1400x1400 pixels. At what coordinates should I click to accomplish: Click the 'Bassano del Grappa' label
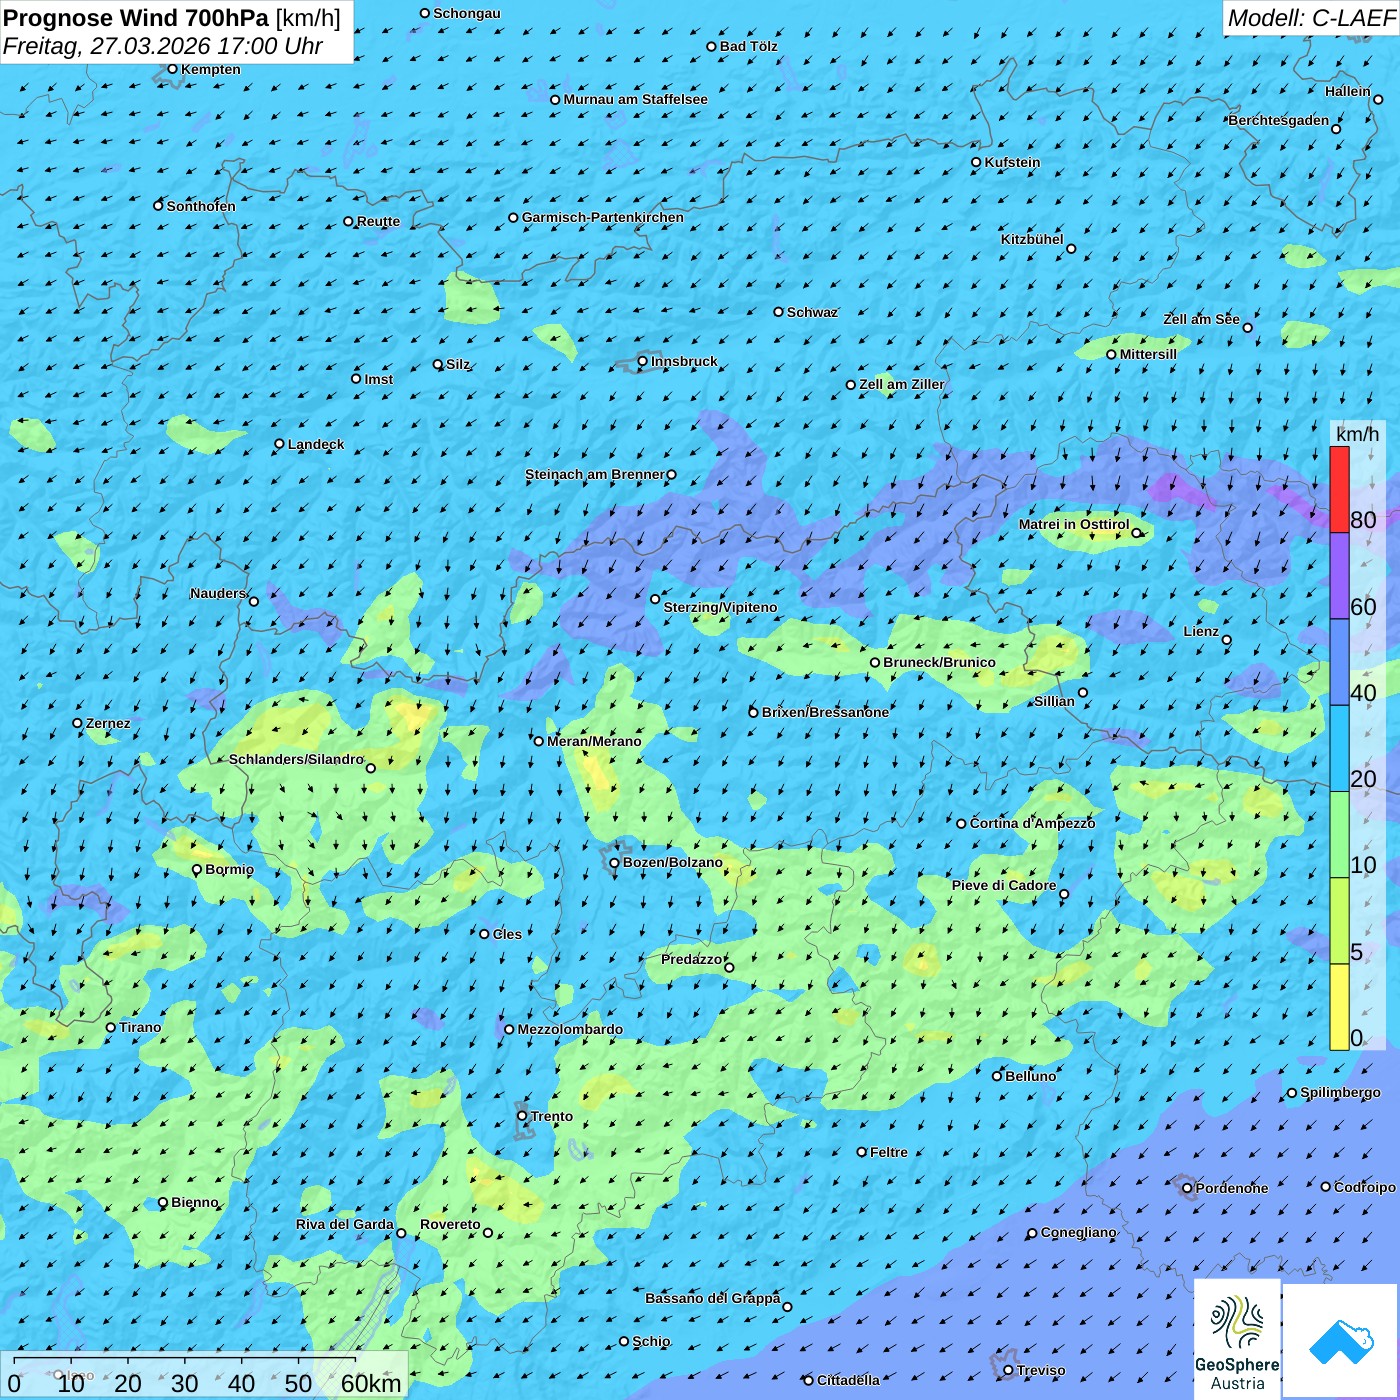coord(712,1298)
